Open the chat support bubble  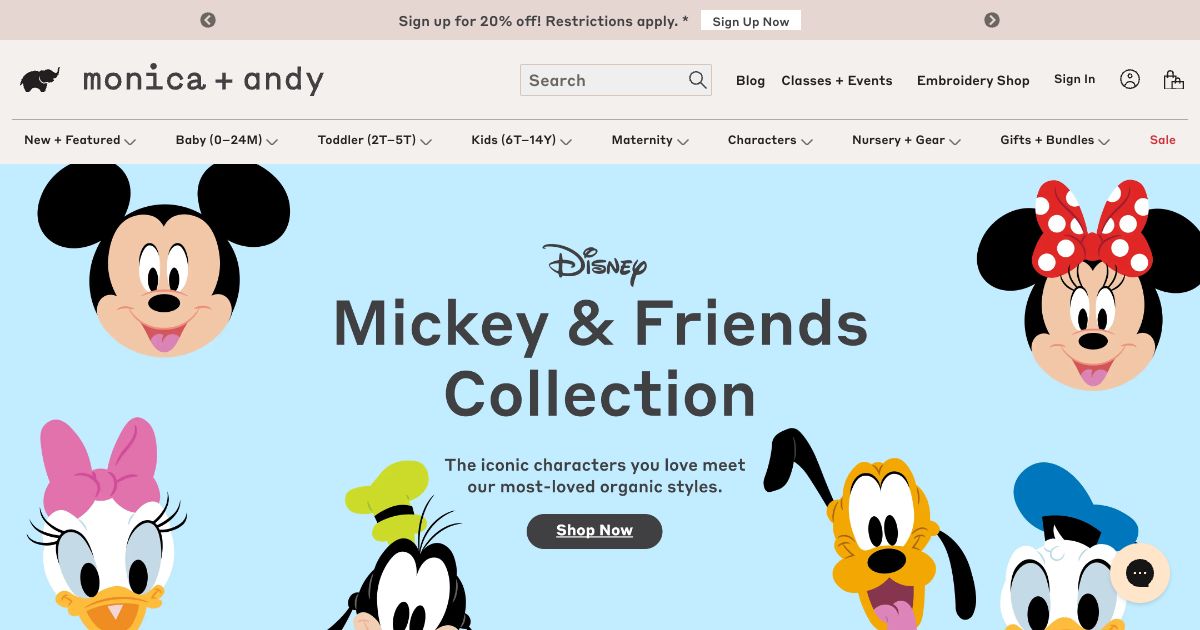[1140, 573]
